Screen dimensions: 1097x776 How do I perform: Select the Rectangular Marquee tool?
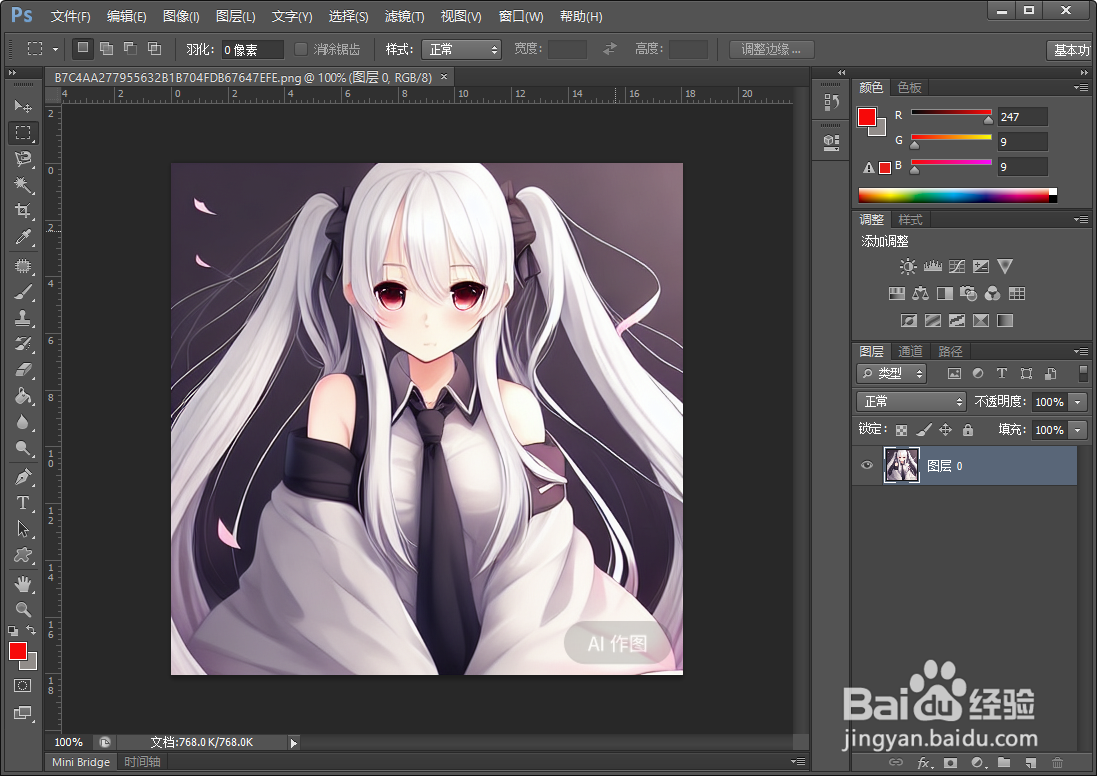pos(23,132)
